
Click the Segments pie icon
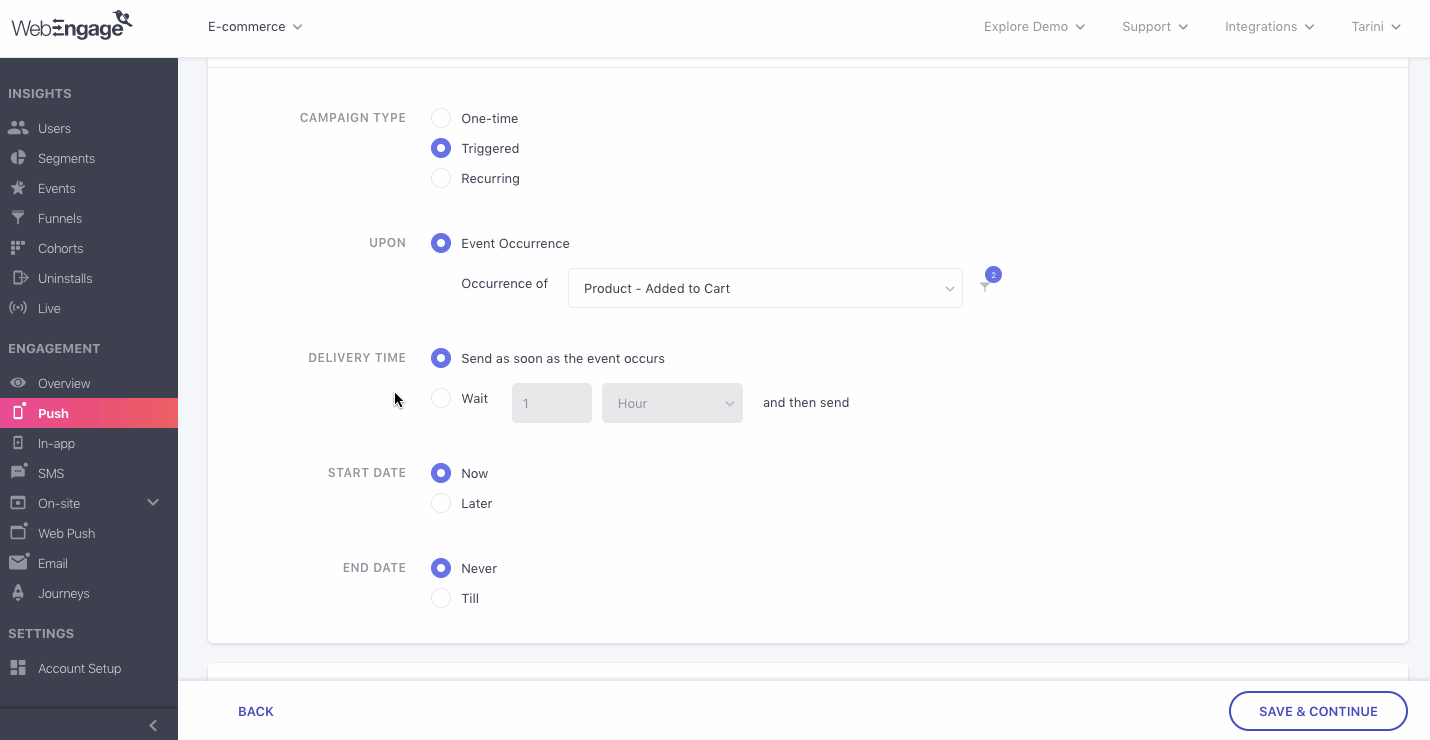click(18, 158)
